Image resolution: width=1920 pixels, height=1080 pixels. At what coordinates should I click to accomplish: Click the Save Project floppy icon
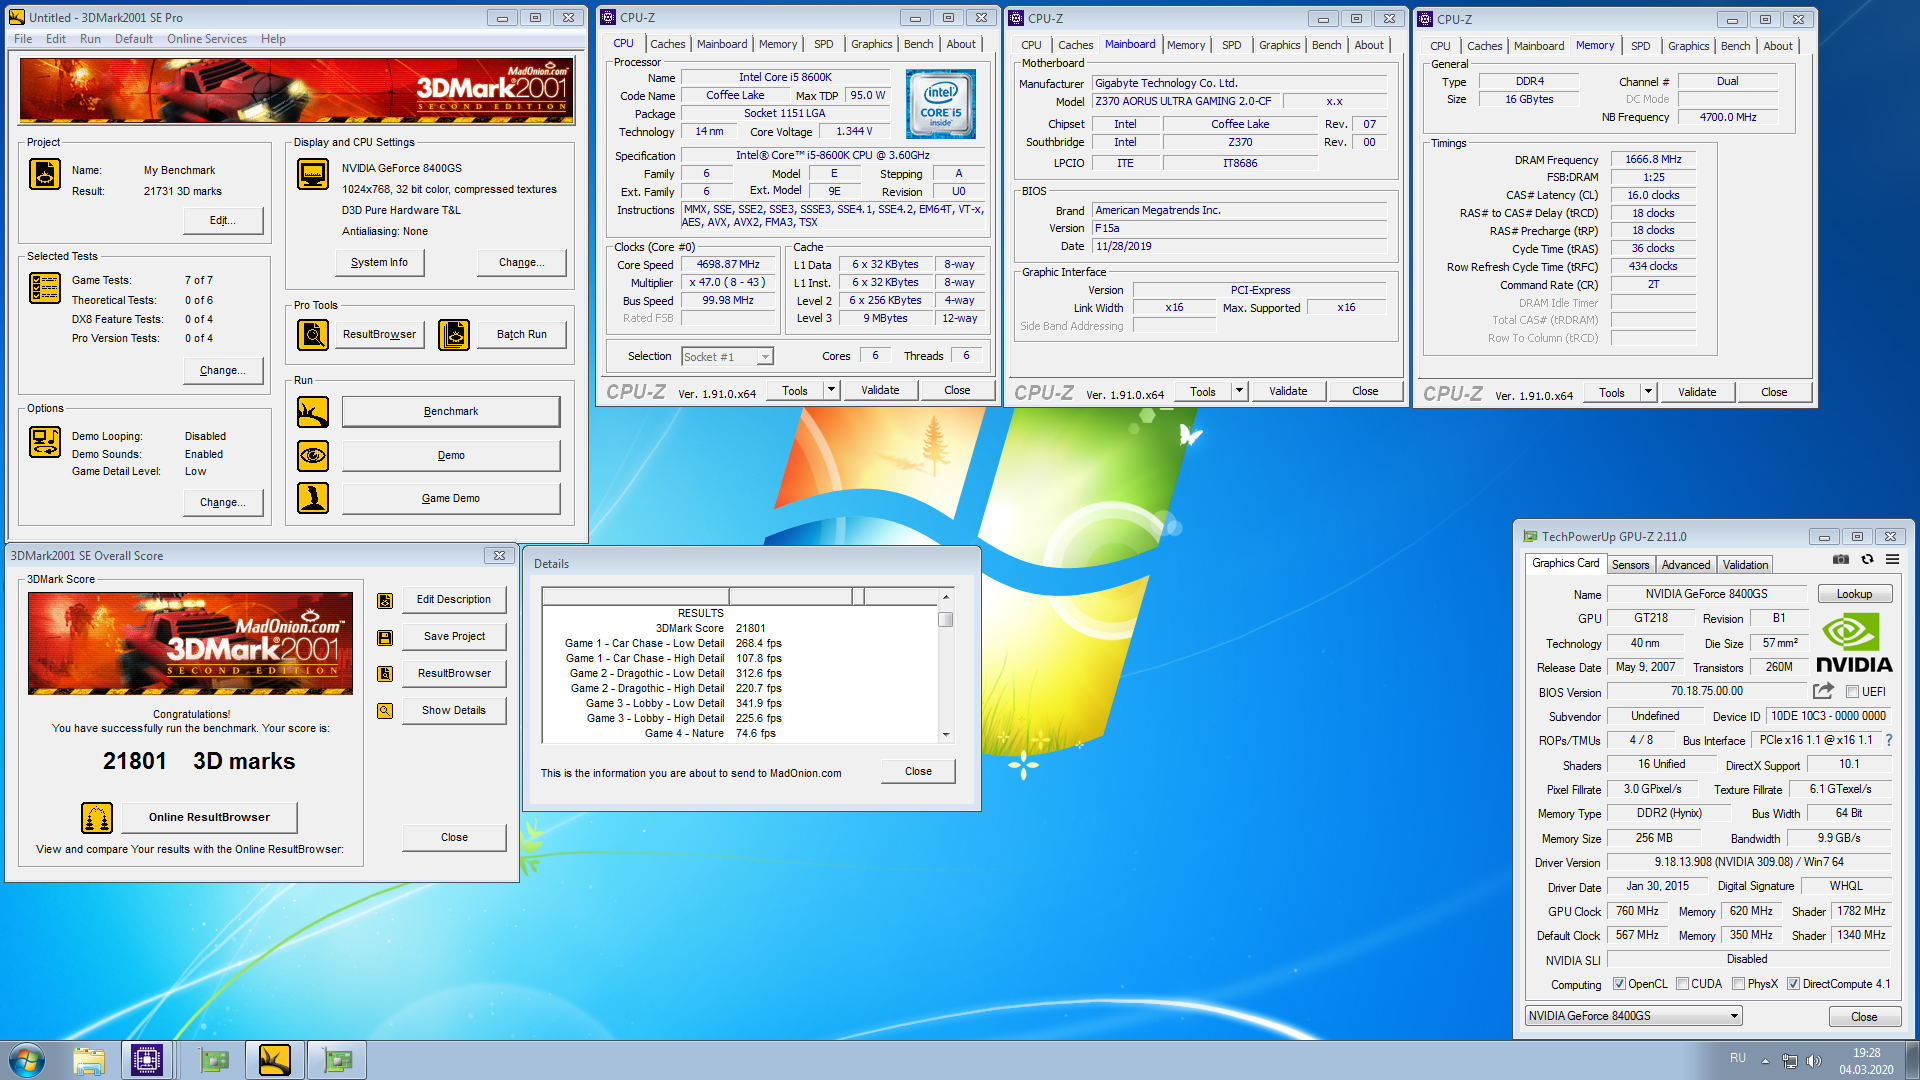coord(384,637)
